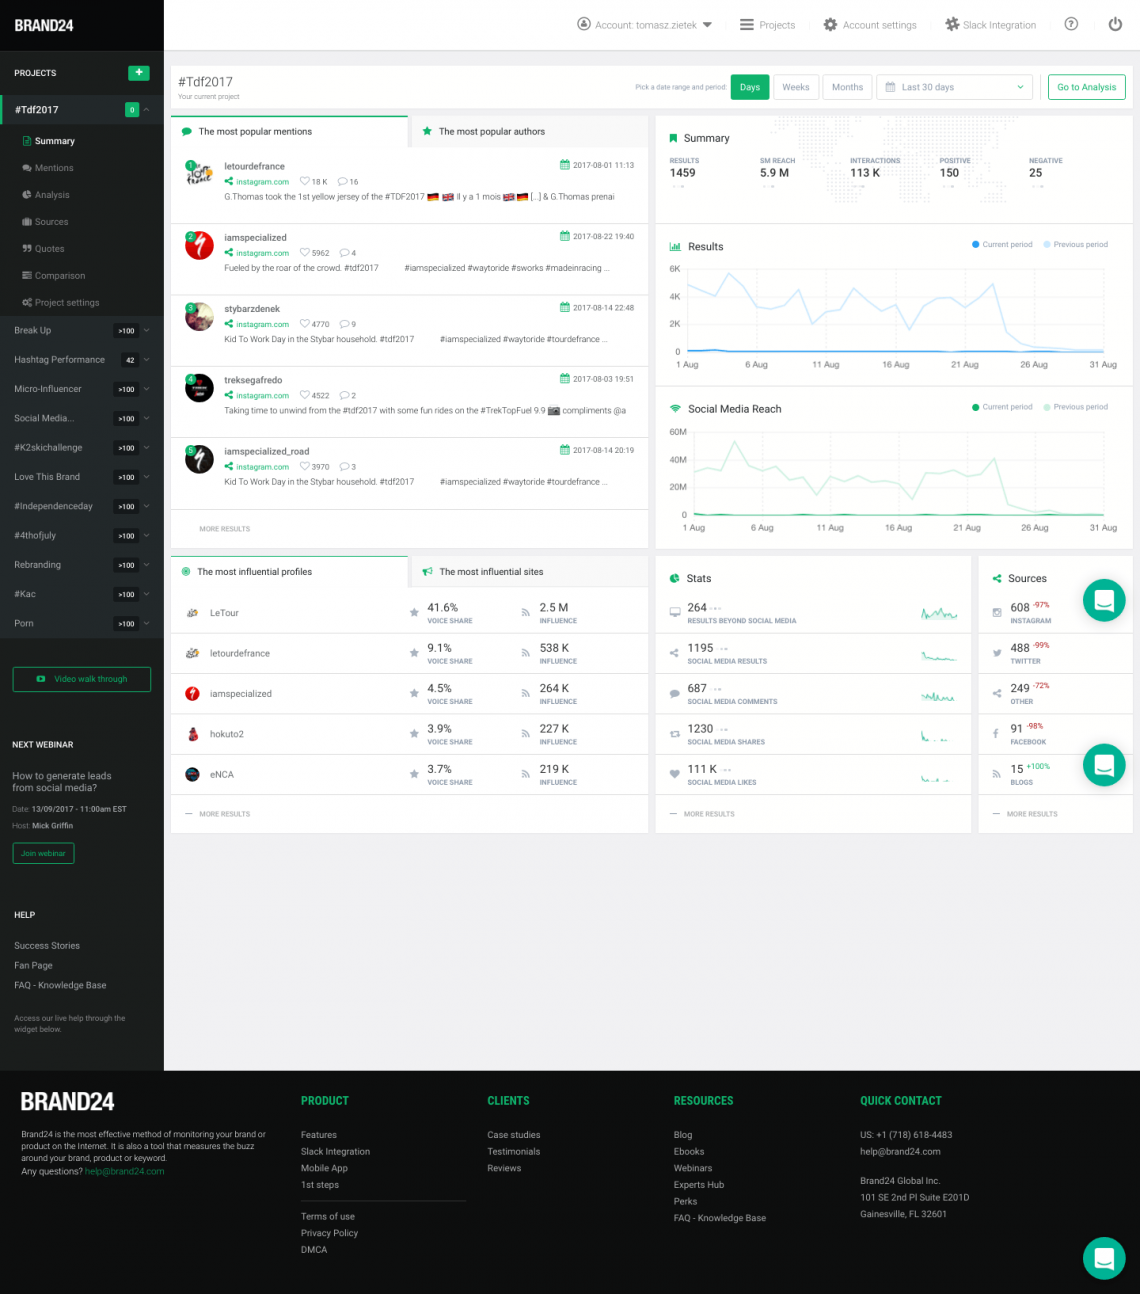Select the Days period toggle
Image resolution: width=1140 pixels, height=1294 pixels.
pyautogui.click(x=750, y=87)
